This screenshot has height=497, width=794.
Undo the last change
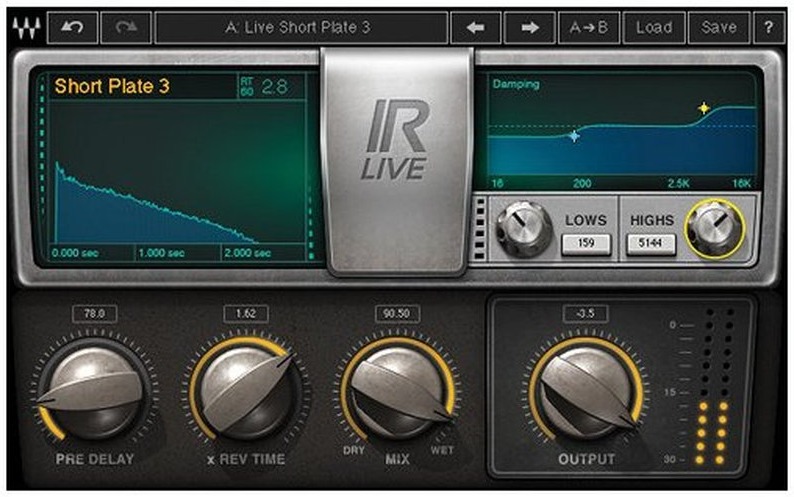pos(72,27)
